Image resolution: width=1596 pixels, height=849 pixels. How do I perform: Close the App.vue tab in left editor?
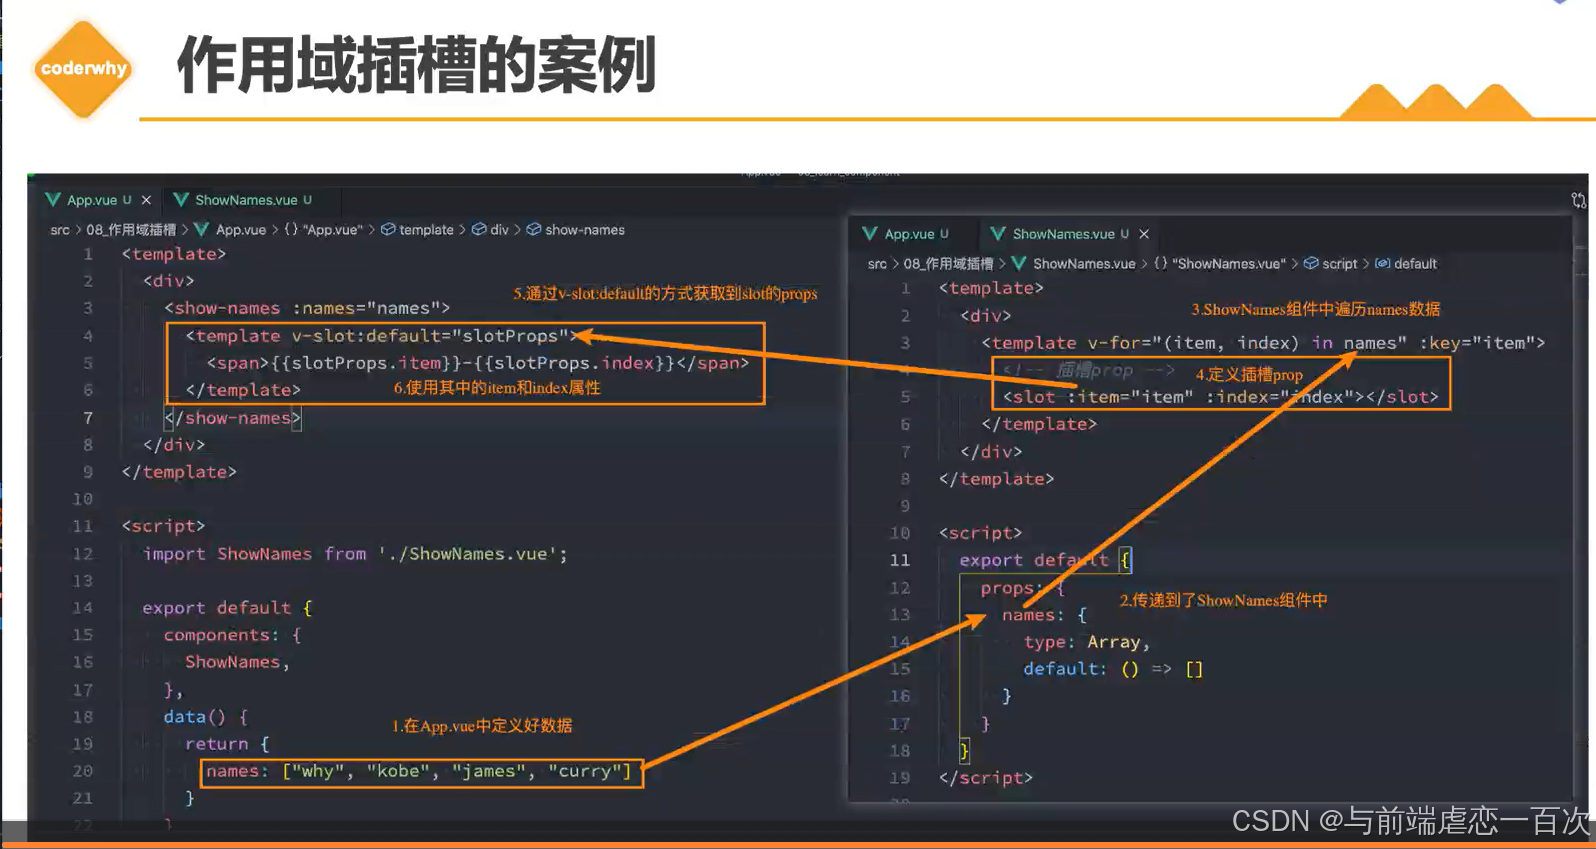coord(146,200)
